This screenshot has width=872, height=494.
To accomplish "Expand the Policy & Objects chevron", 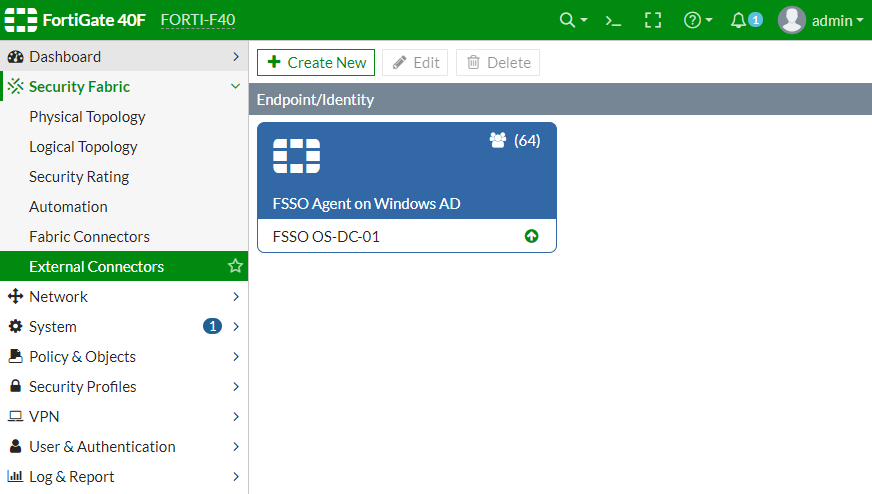I will pyautogui.click(x=236, y=357).
